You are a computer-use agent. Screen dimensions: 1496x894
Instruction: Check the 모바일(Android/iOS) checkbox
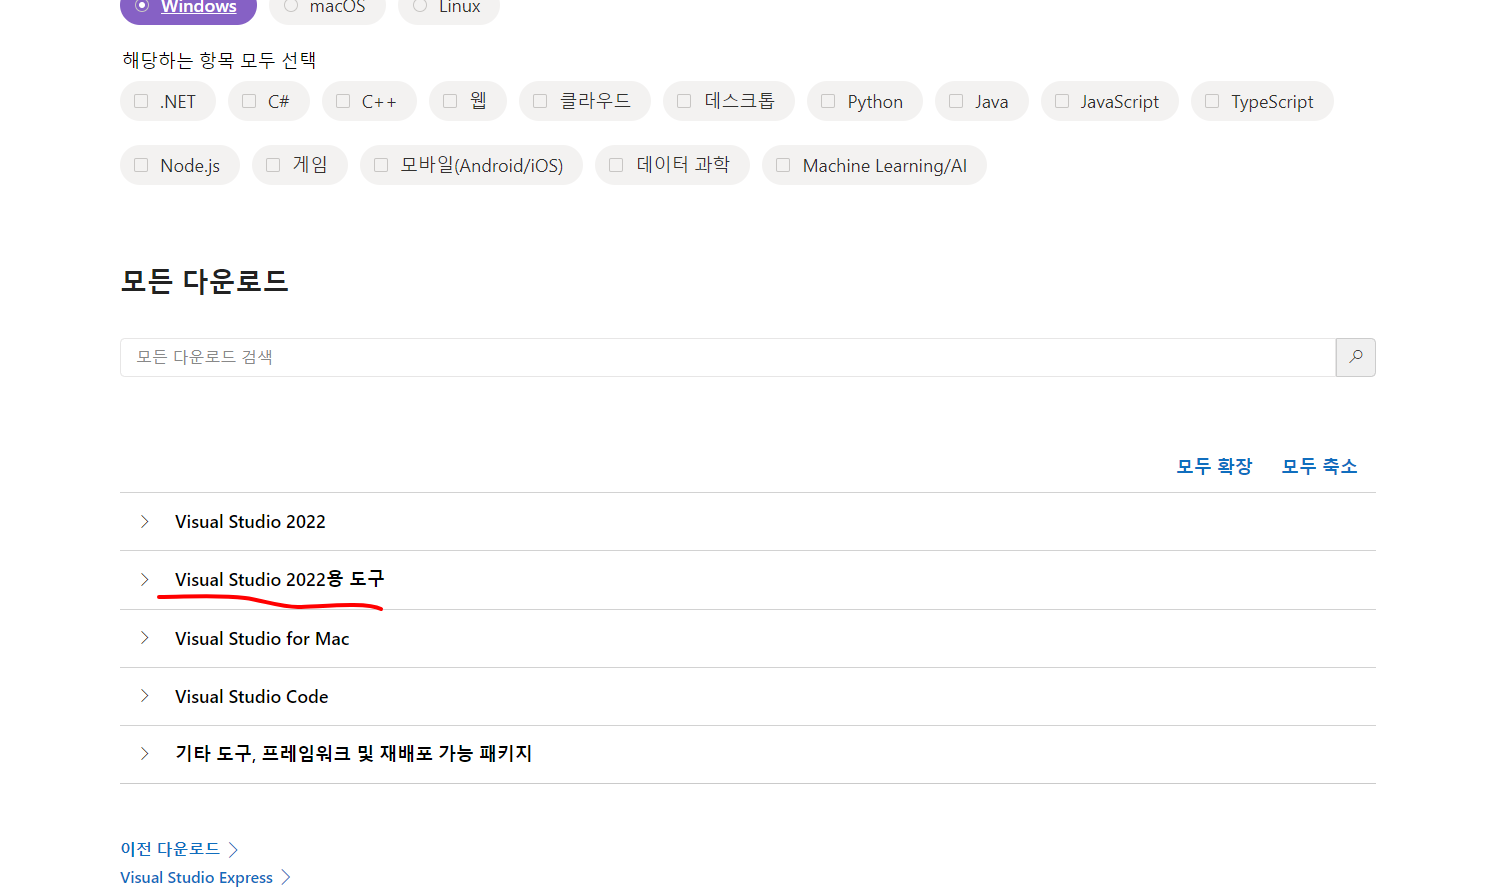381,165
